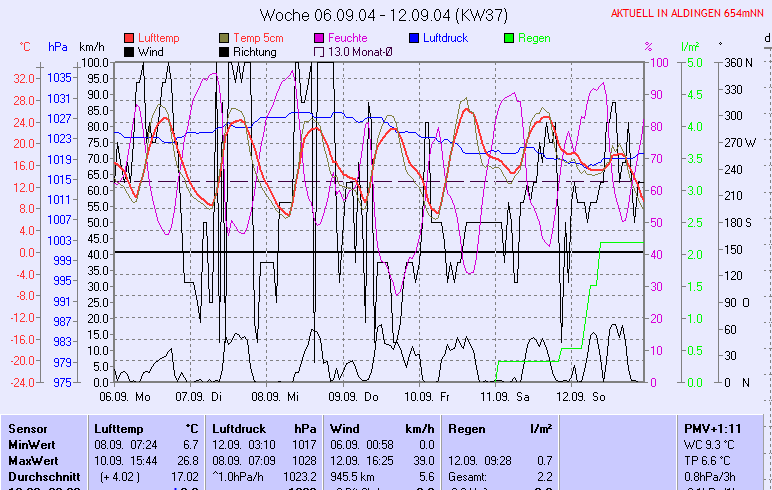Click the chart title Woche 06.09.04 - 12.09.04
The image size is (772, 490).
point(385,15)
